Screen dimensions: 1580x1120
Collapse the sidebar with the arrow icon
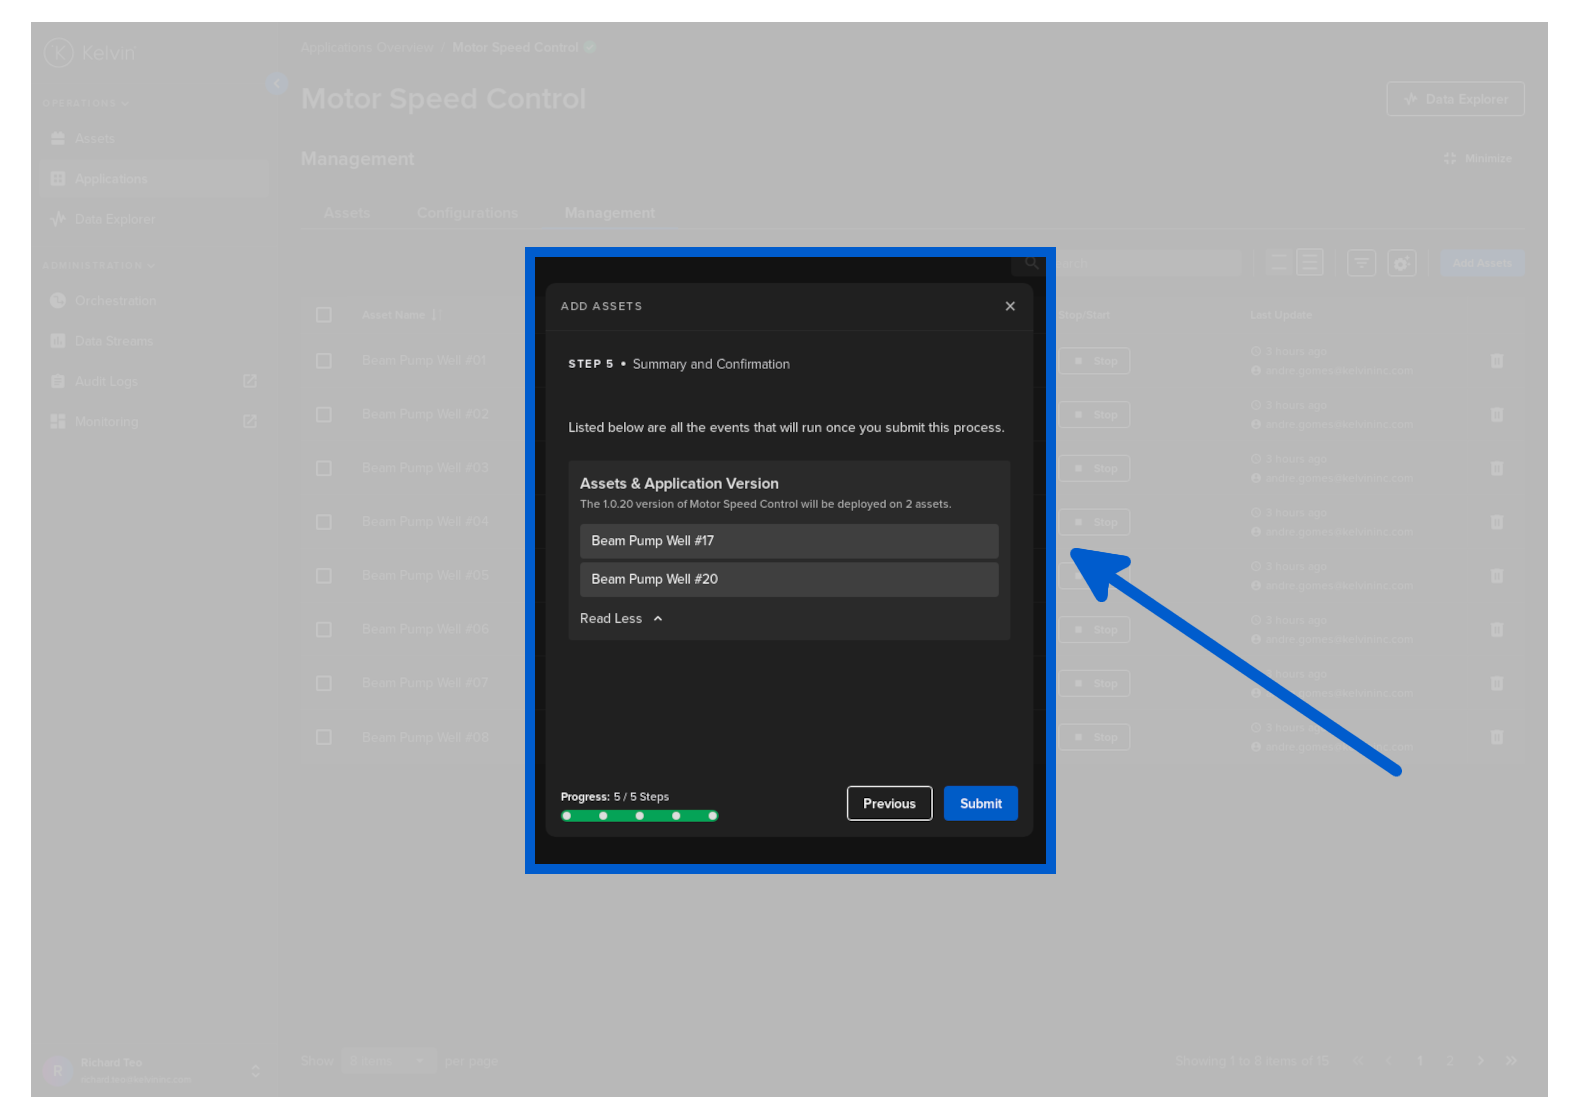[x=276, y=84]
